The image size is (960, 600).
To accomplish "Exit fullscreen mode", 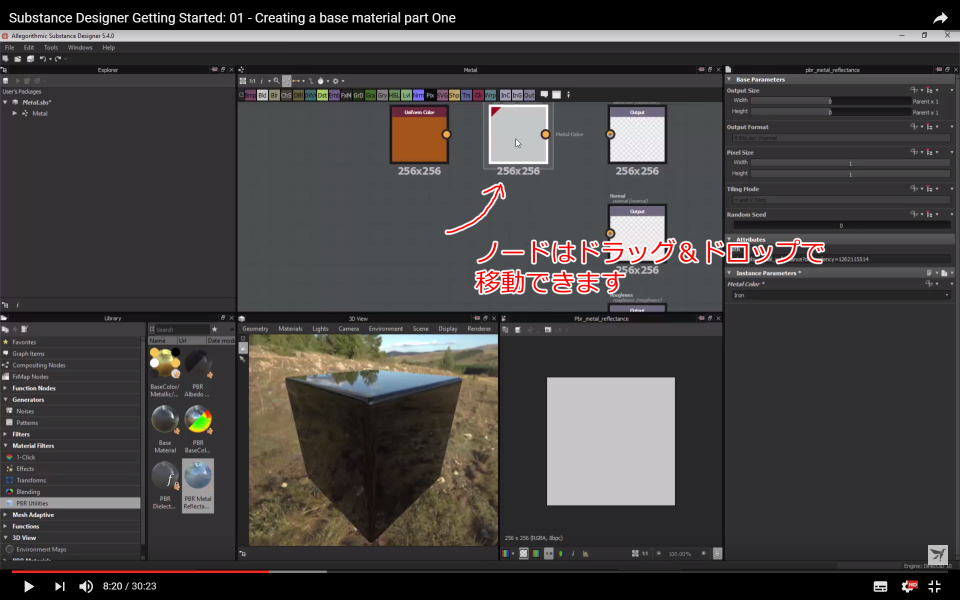I will click(x=934, y=587).
